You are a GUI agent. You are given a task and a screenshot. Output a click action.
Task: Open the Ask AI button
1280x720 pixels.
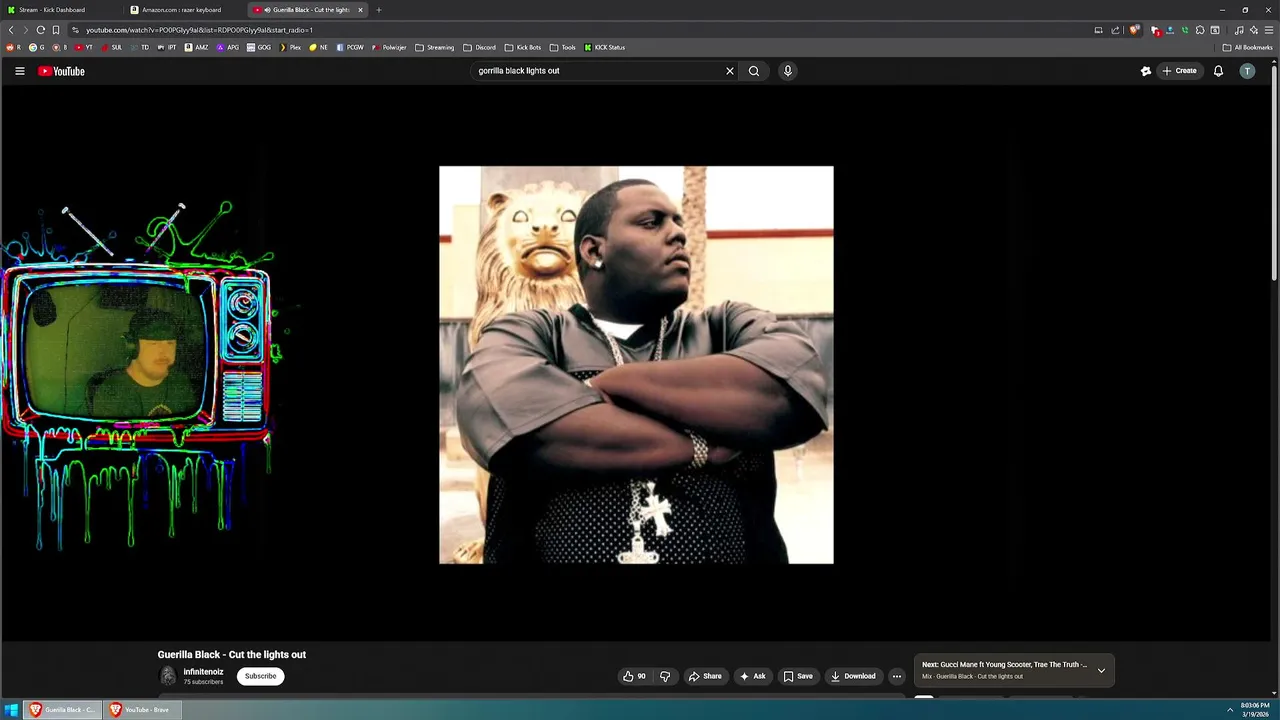click(x=752, y=676)
